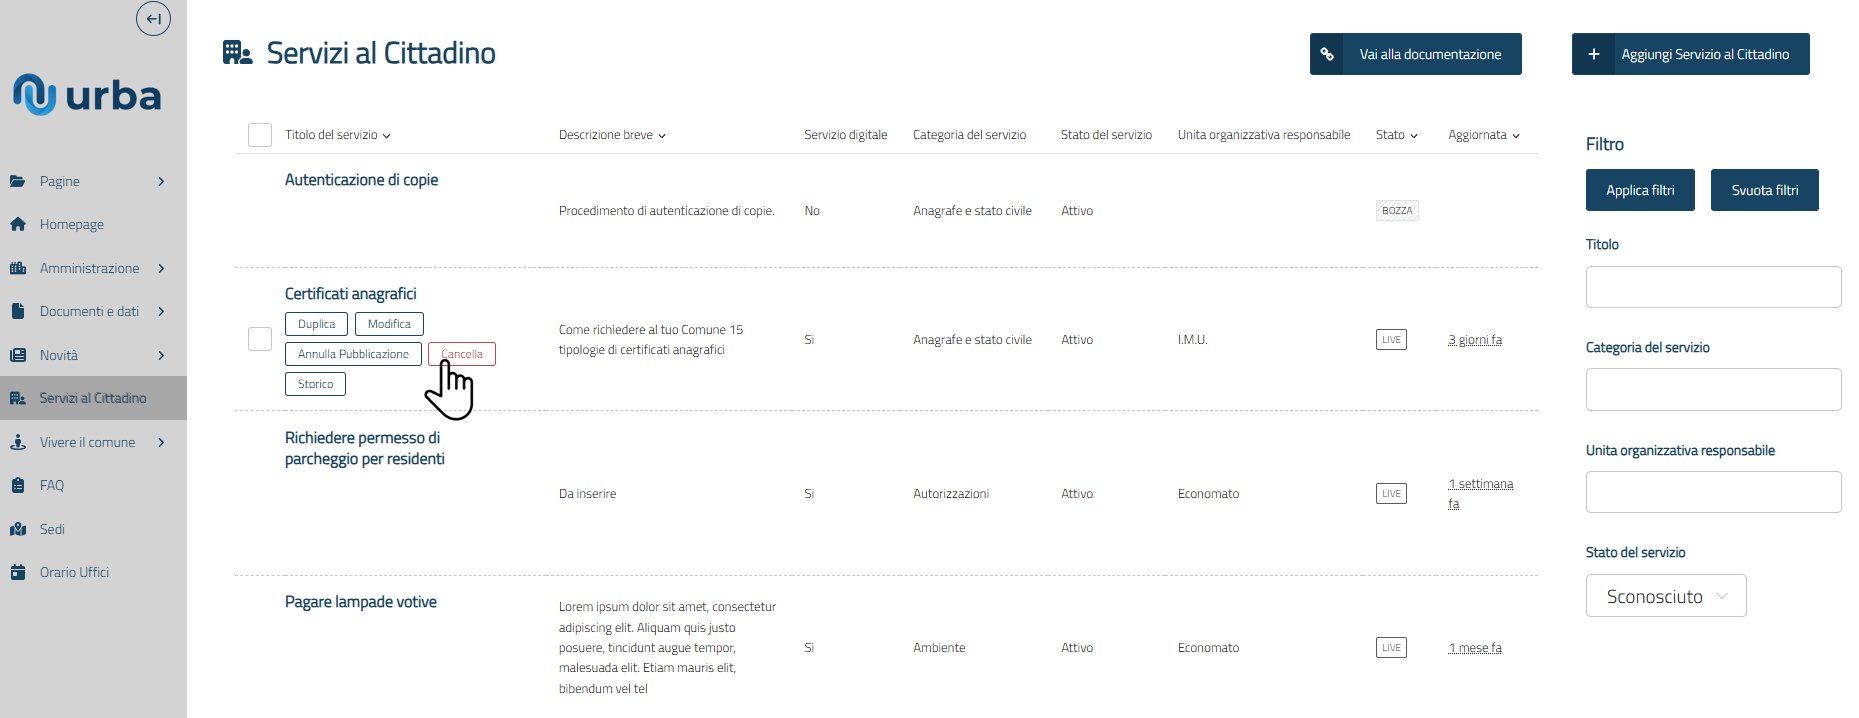Expand the Amministrazione submenu chevron
The image size is (1859, 718).
point(161,268)
